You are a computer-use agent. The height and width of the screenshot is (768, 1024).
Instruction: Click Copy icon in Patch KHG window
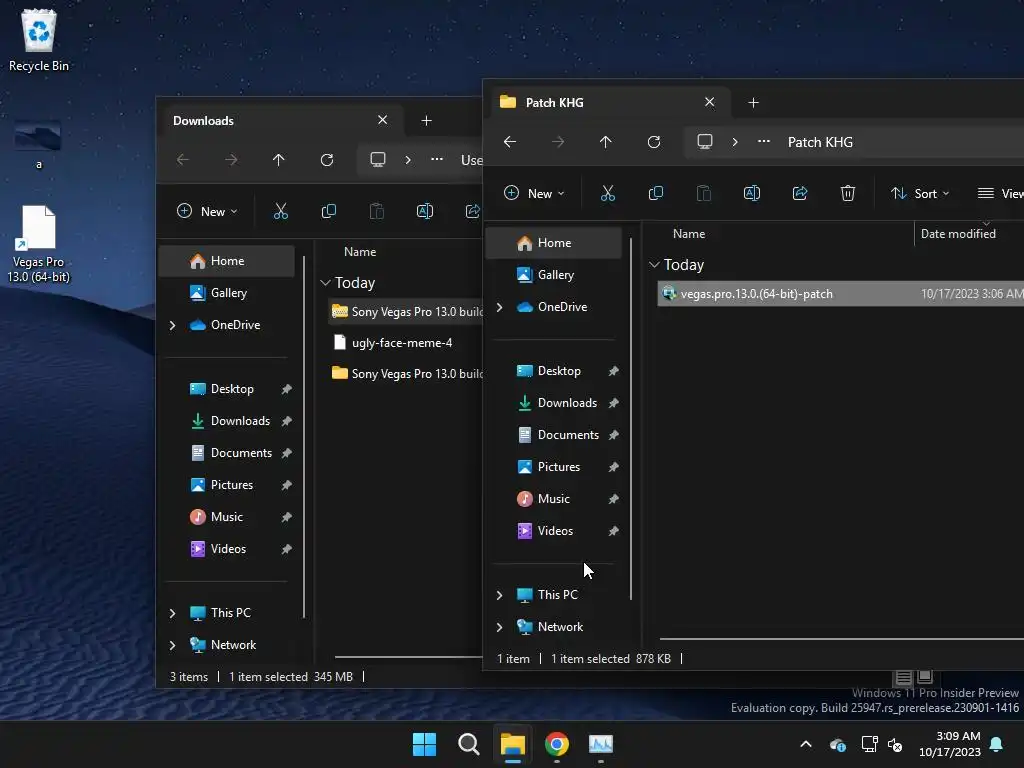tap(656, 193)
